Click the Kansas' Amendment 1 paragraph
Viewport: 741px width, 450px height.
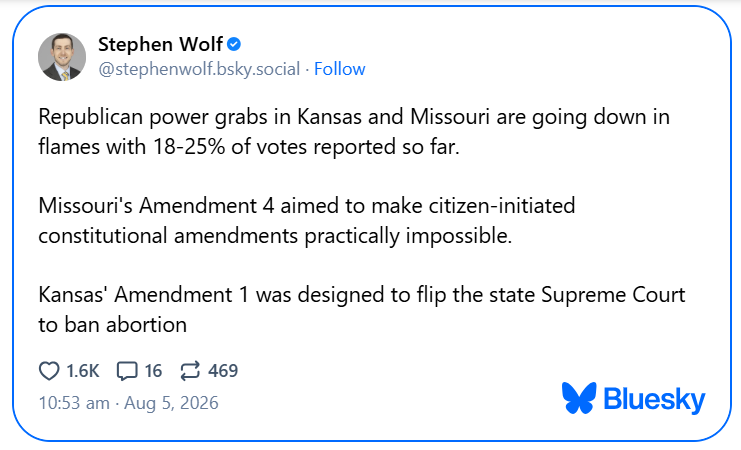click(362, 310)
